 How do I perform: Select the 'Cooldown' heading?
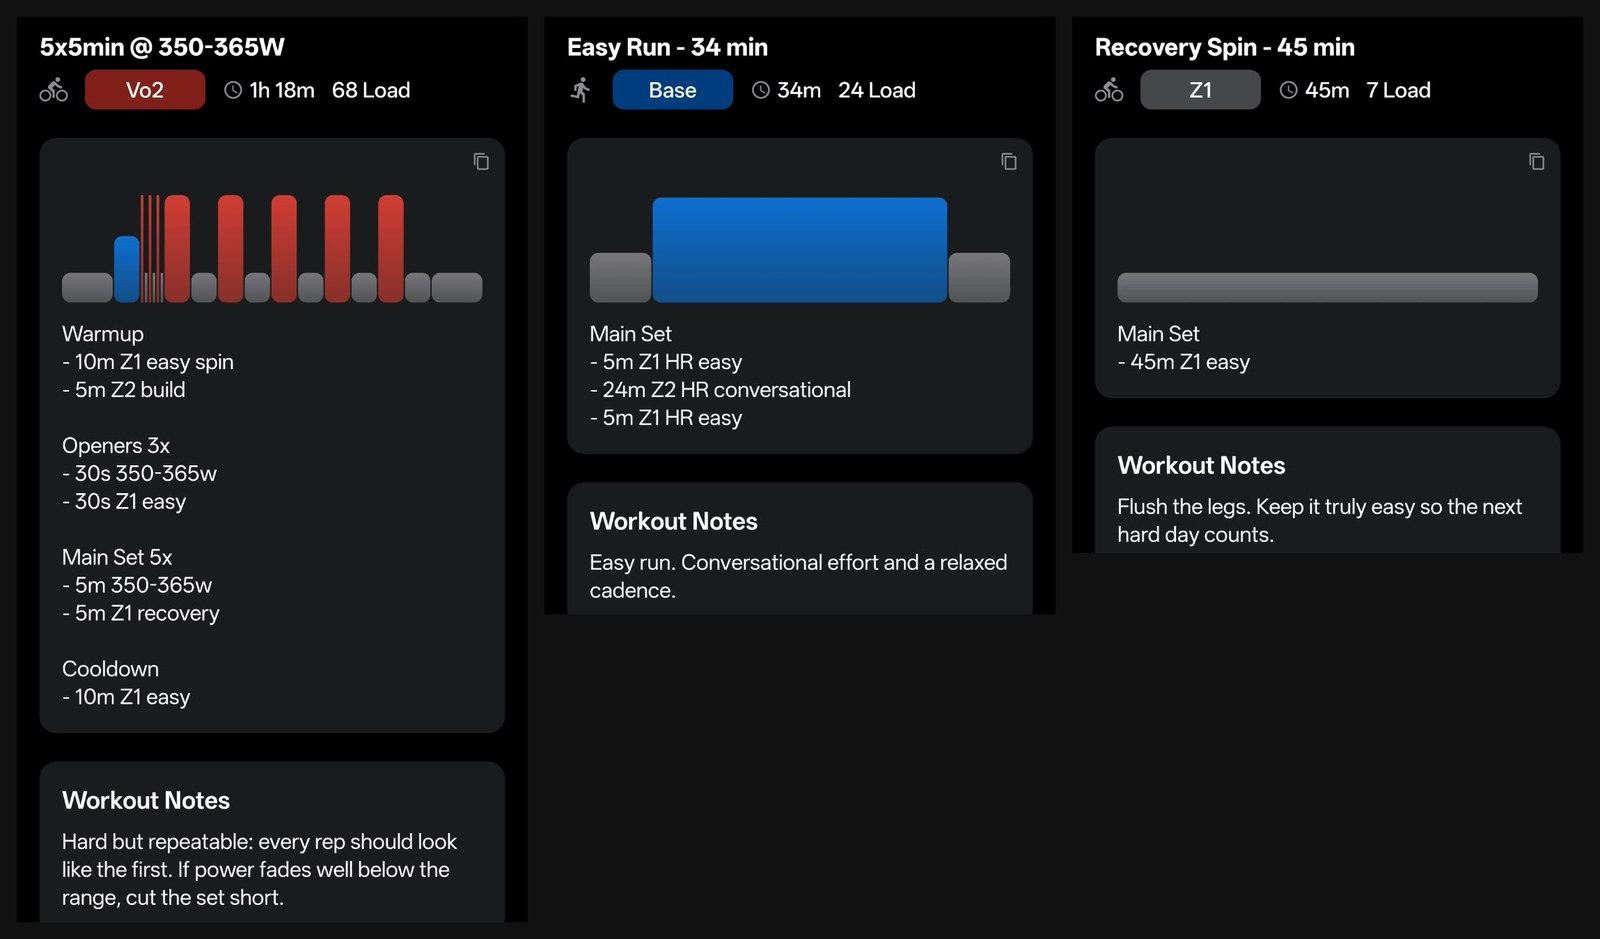pyautogui.click(x=110, y=669)
